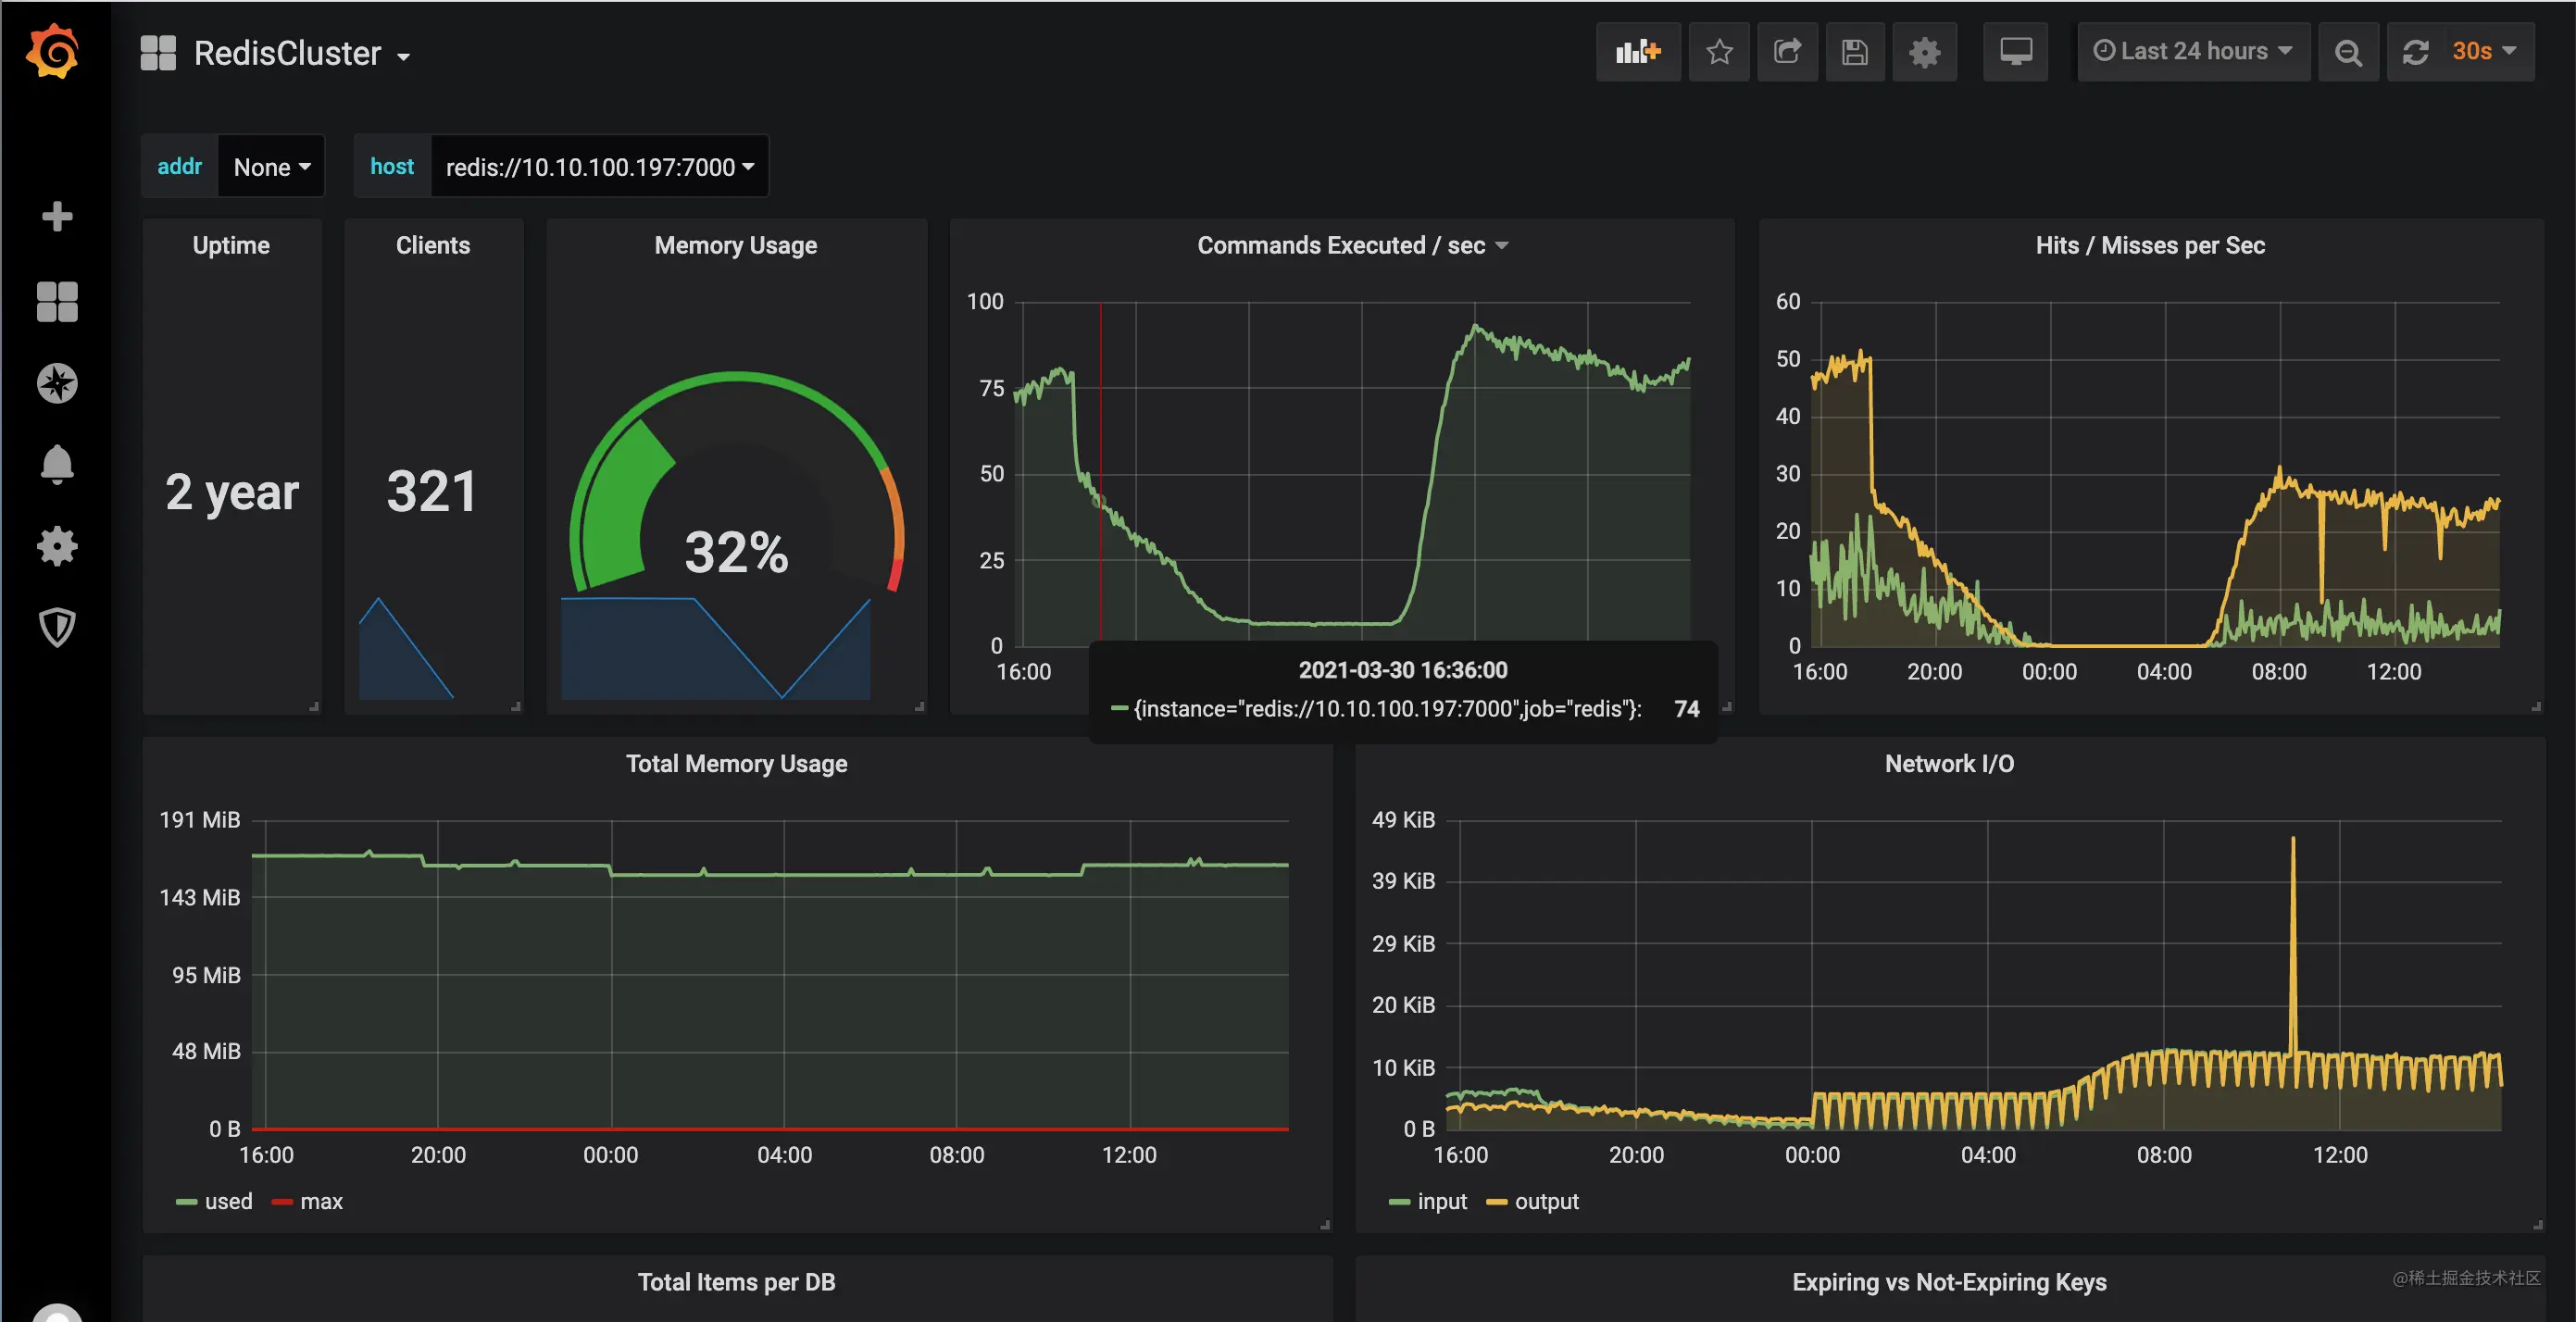This screenshot has width=2576, height=1322.
Task: Click the Uptime panel title
Action: pyautogui.click(x=231, y=245)
